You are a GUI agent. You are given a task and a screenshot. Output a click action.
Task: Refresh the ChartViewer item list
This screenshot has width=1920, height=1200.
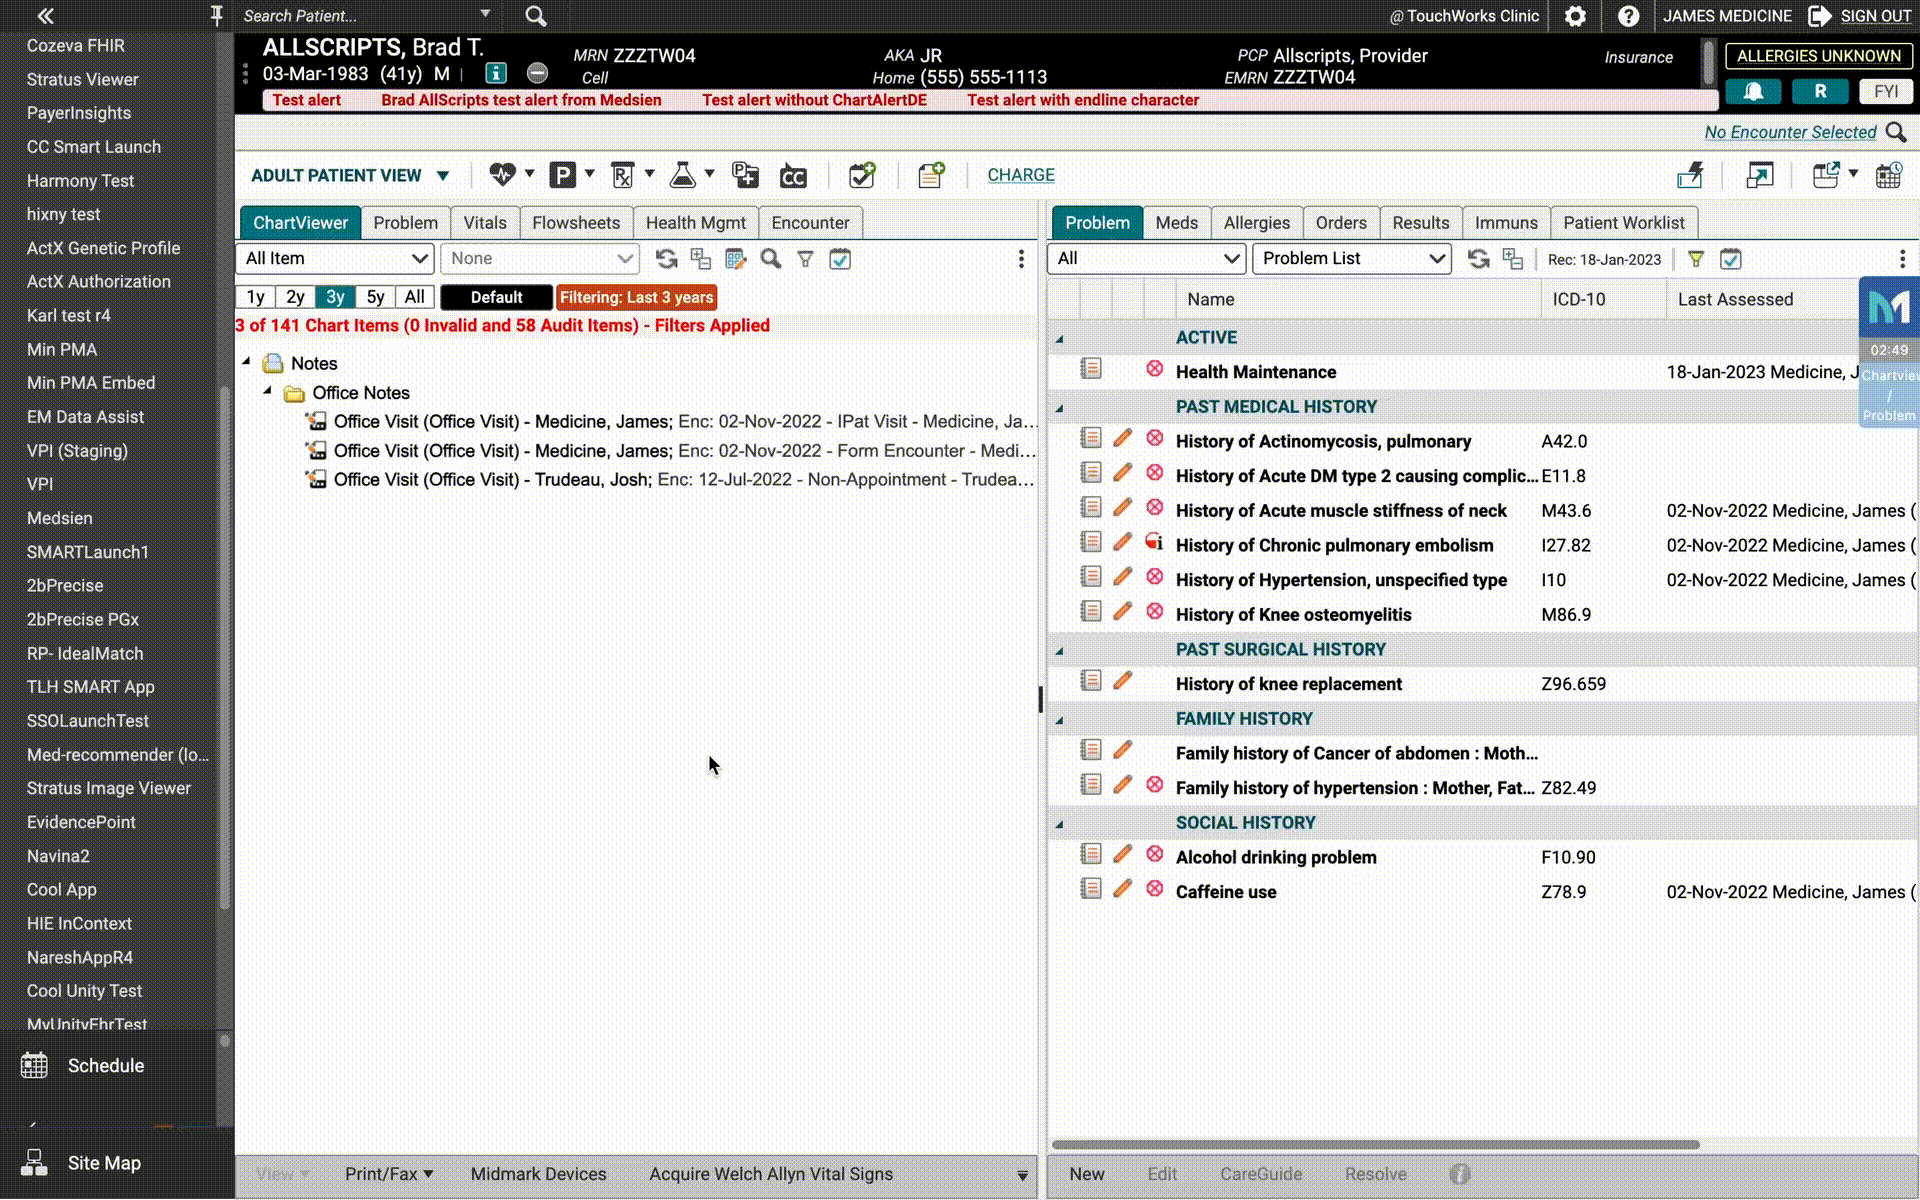click(666, 259)
